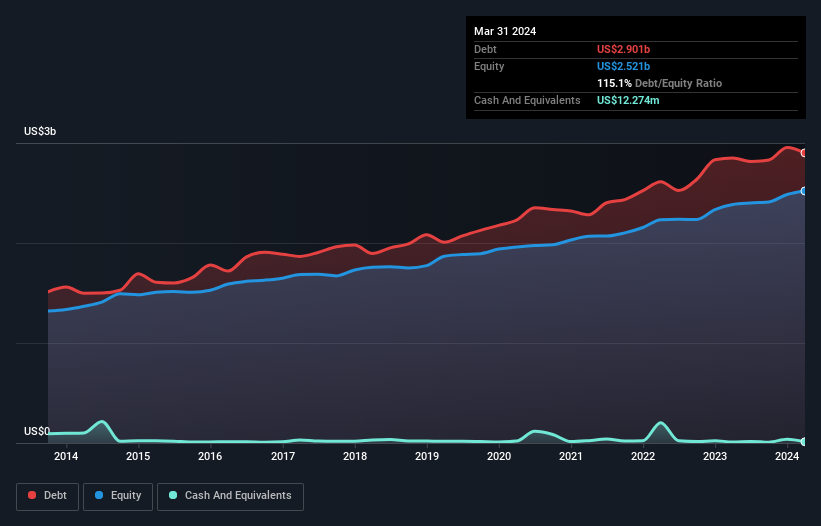821x526 pixels.
Task: Click the red Debt endpoint marker
Action: [804, 153]
